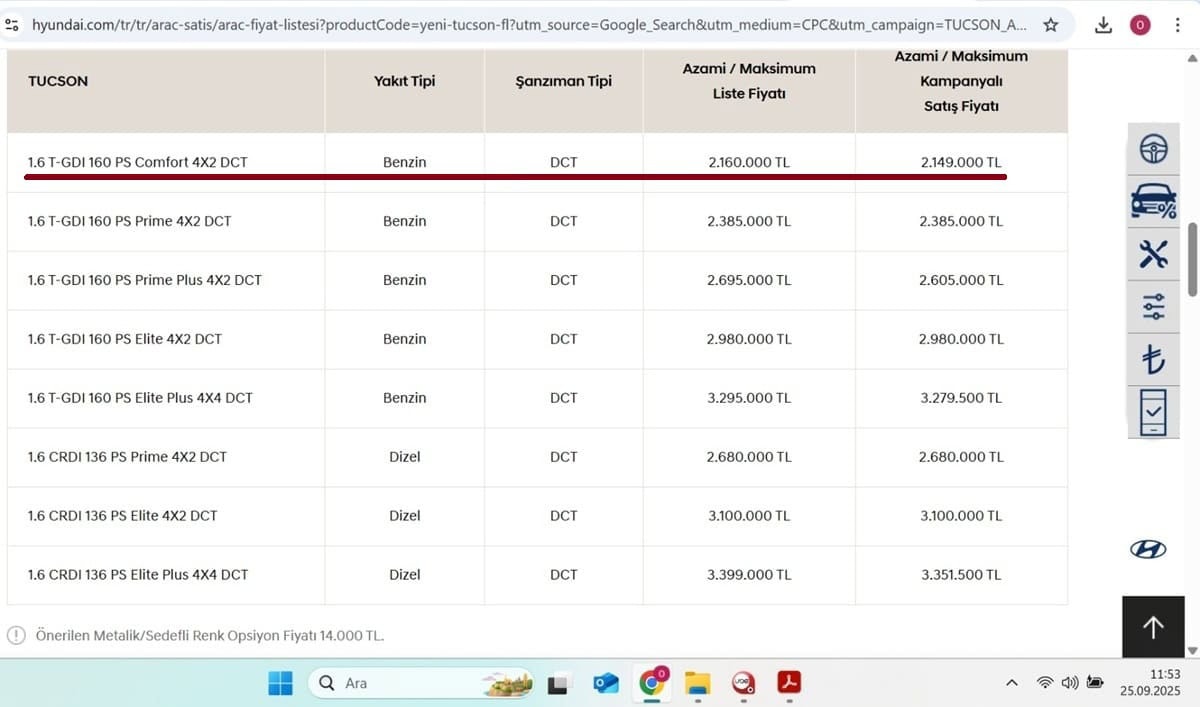Click the scroll-to-top arrow button
The height and width of the screenshot is (707, 1200).
(1153, 627)
